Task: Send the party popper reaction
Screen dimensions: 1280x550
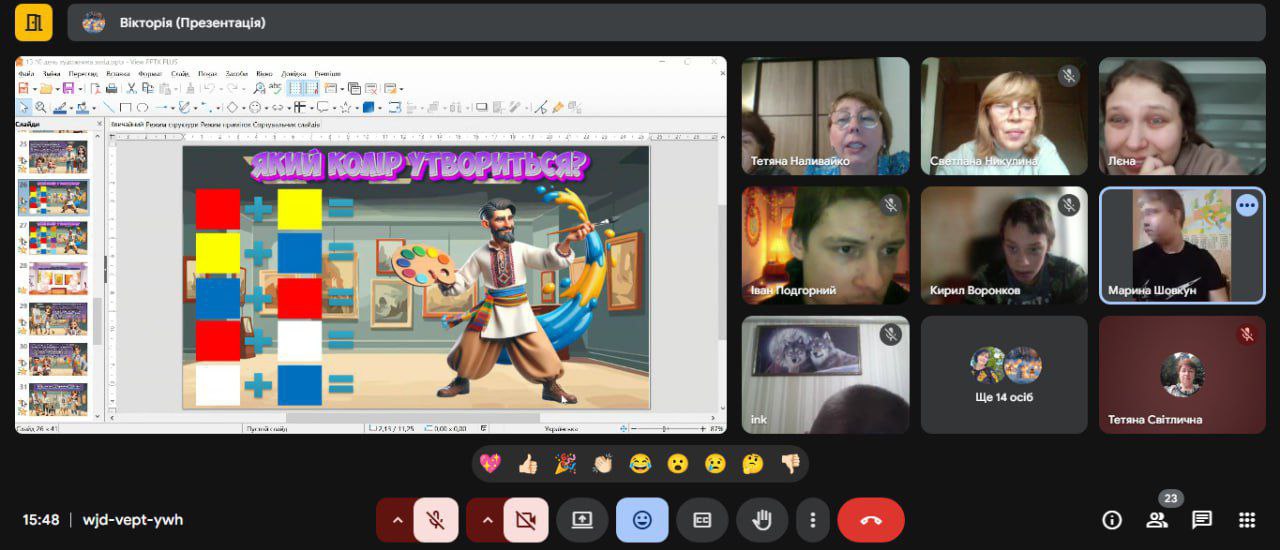Action: tap(565, 464)
